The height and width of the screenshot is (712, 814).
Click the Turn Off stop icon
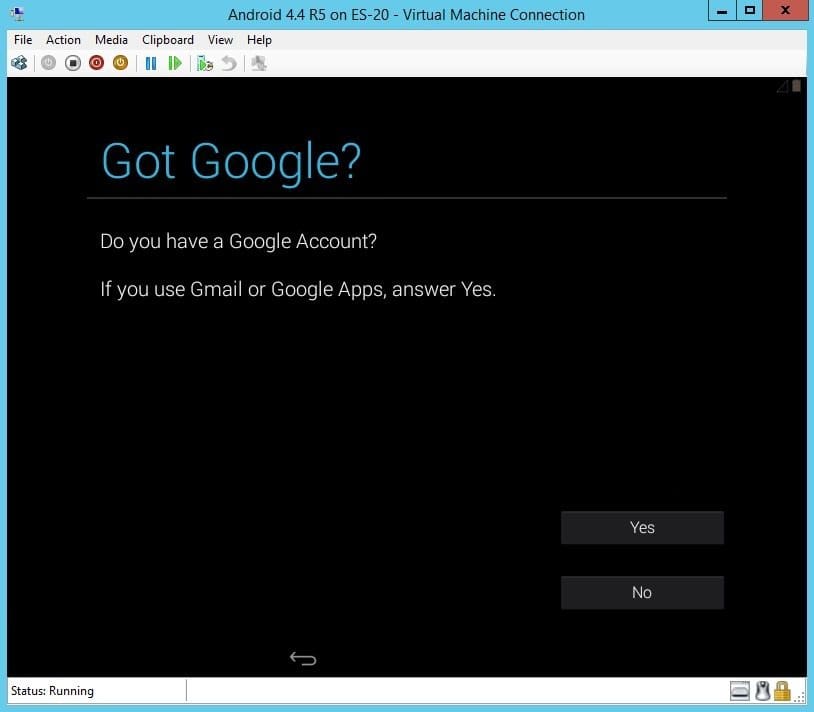(73, 63)
